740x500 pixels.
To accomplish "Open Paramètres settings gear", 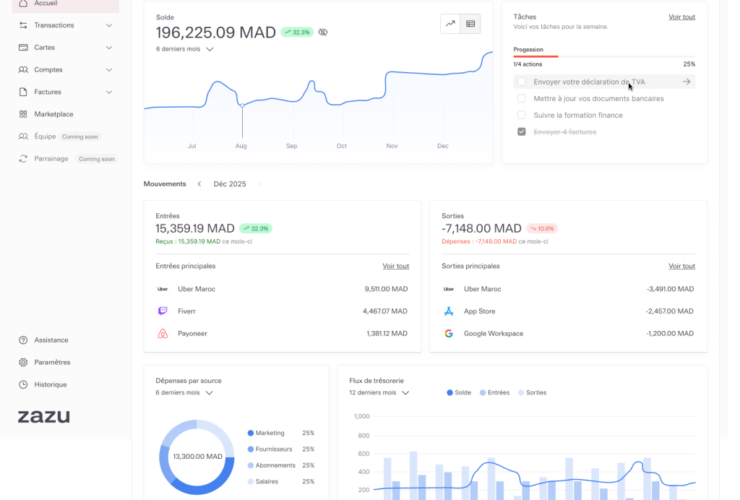I will tap(23, 362).
